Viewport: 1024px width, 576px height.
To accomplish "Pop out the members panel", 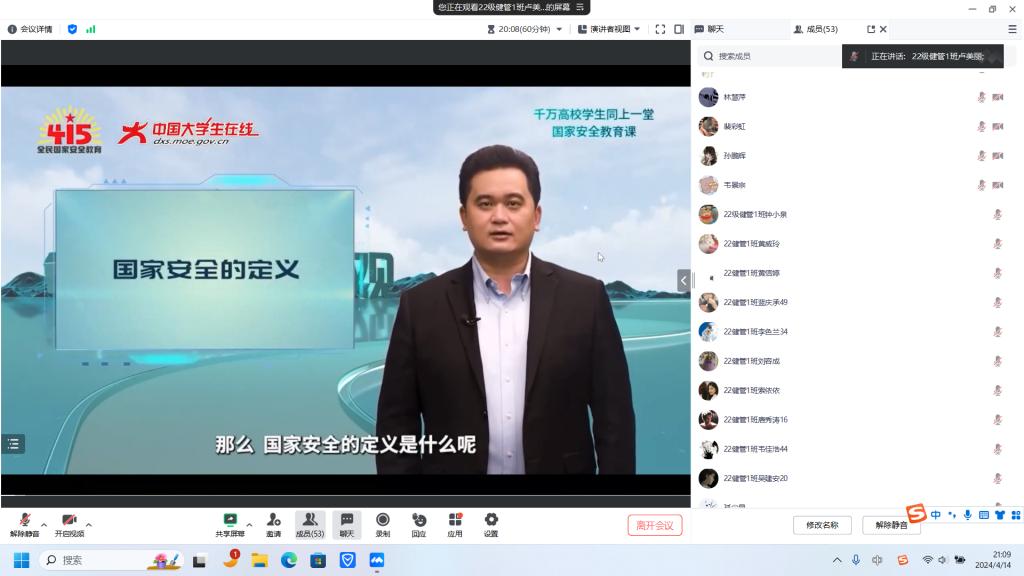I will (x=870, y=29).
